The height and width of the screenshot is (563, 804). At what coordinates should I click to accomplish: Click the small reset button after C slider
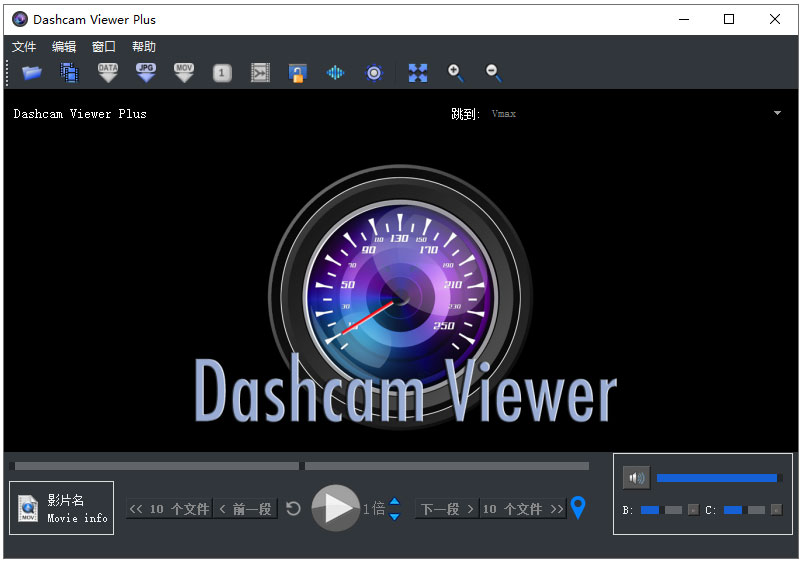(x=776, y=510)
